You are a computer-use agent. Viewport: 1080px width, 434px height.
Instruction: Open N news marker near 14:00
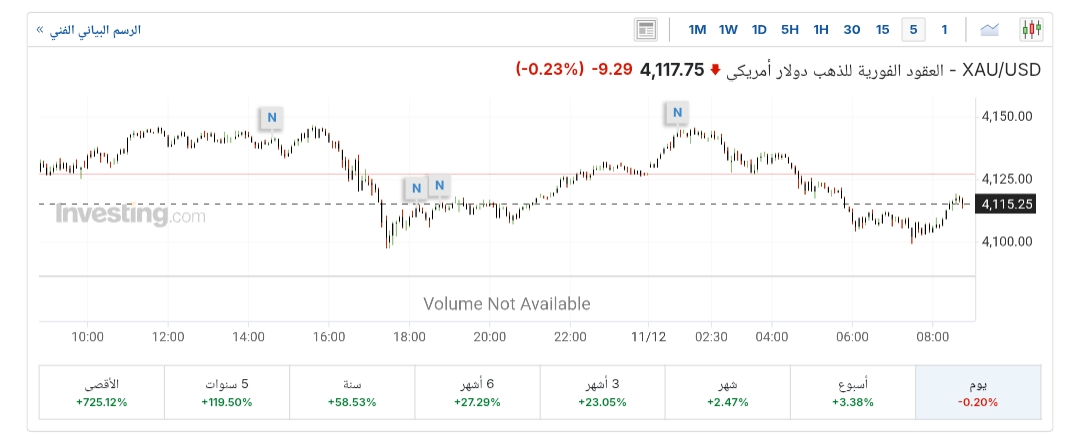[x=271, y=117]
